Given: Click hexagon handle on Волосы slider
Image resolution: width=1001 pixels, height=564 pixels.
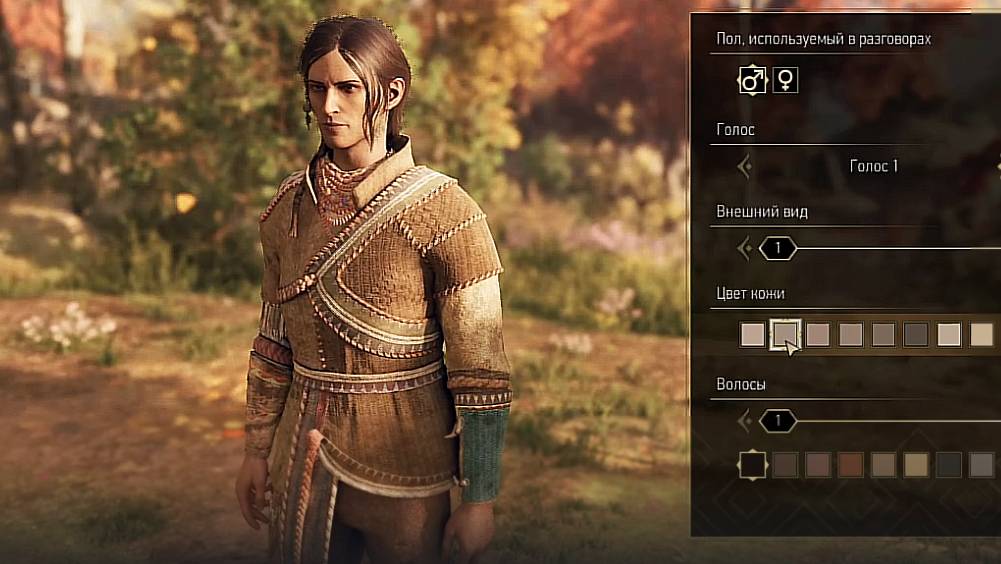Looking at the screenshot, I should tap(778, 422).
